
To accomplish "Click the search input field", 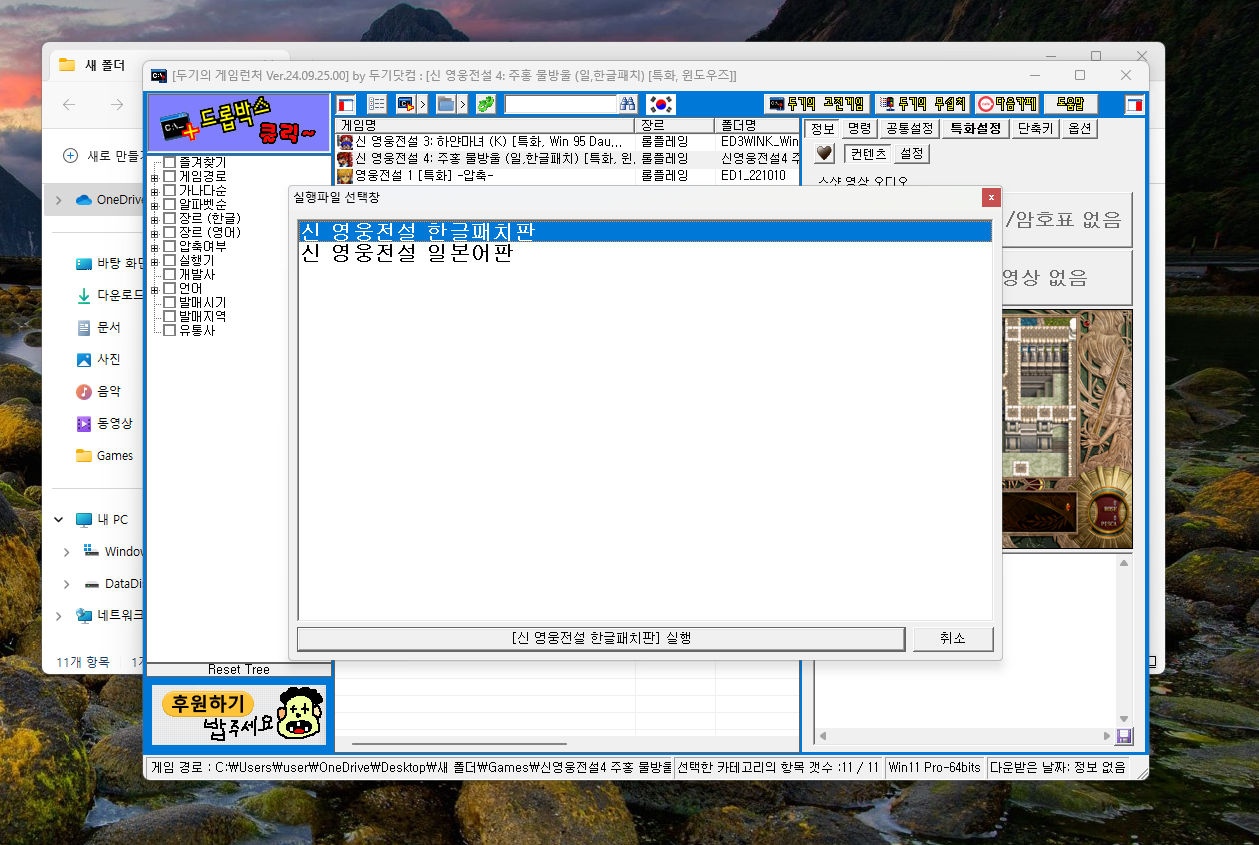I will pyautogui.click(x=561, y=104).
